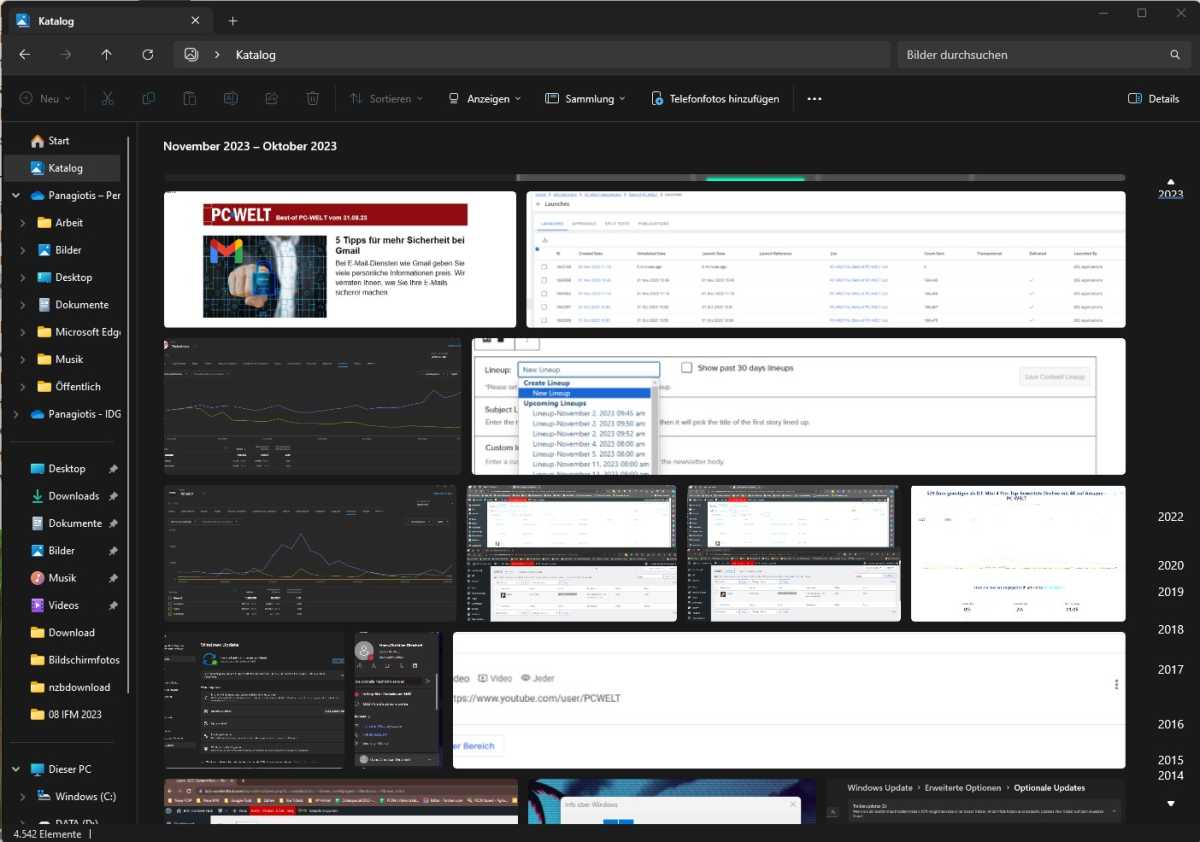Open the Anzeigen dropdown menu
The width and height of the screenshot is (1200, 842).
tap(485, 99)
